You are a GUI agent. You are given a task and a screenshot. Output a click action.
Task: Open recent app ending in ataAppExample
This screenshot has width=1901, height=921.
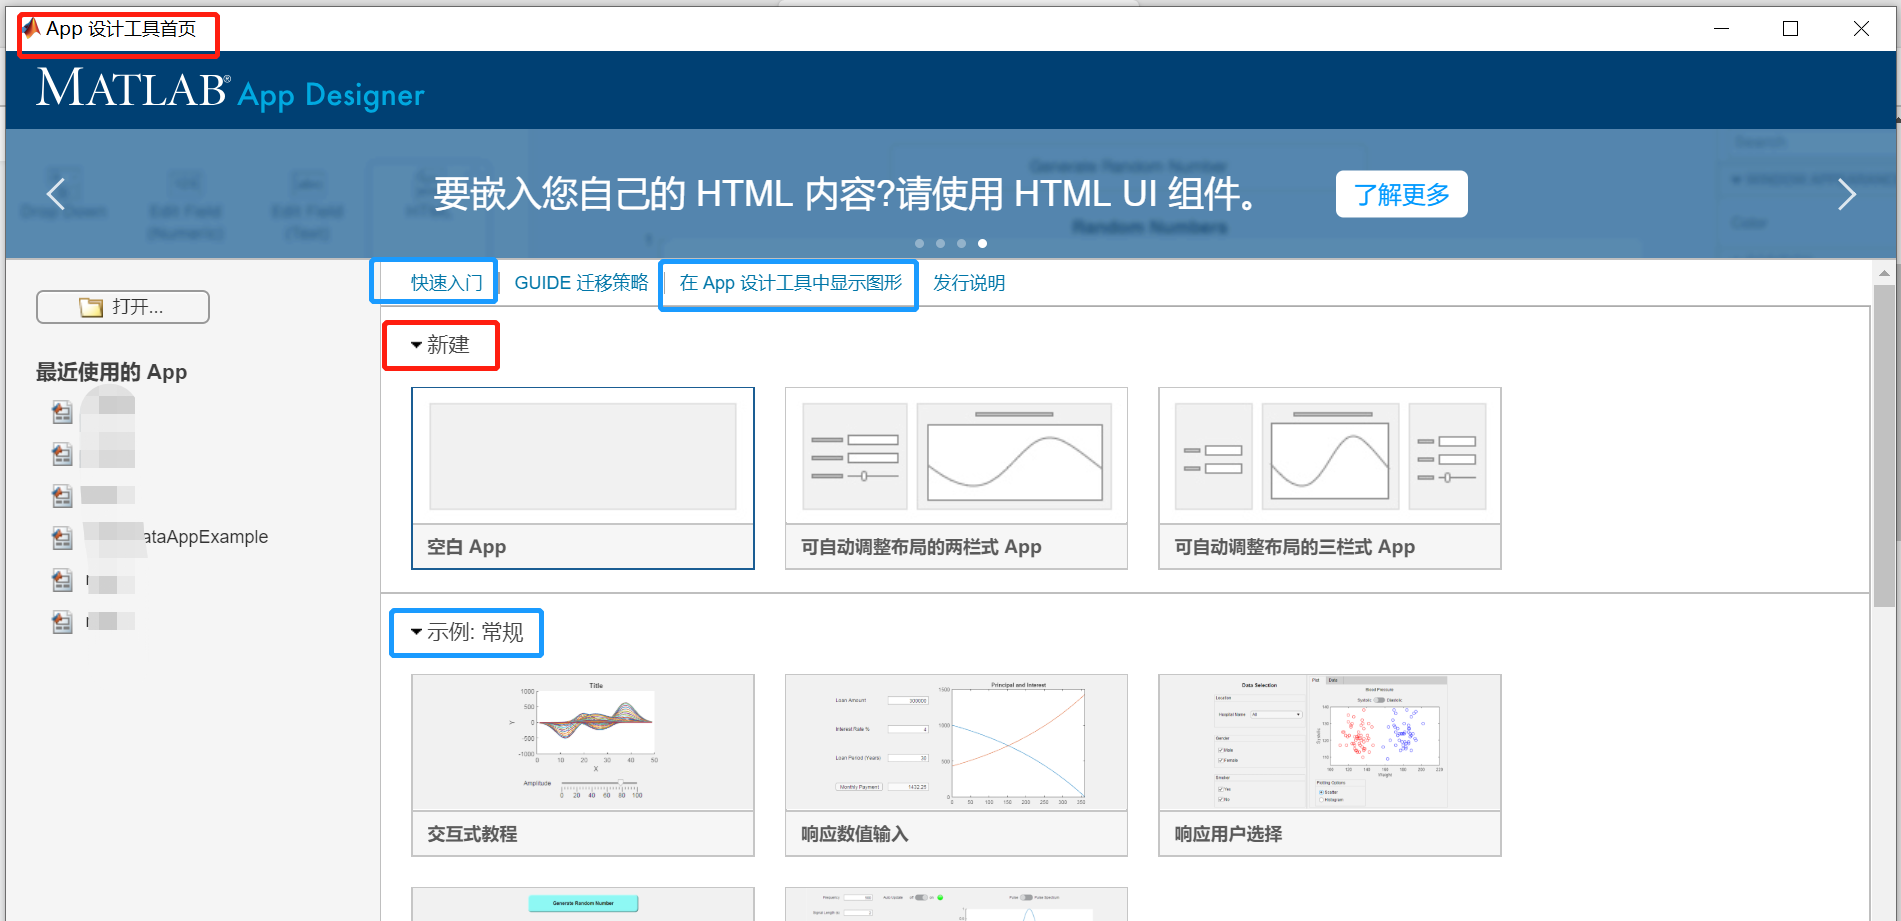click(160, 537)
